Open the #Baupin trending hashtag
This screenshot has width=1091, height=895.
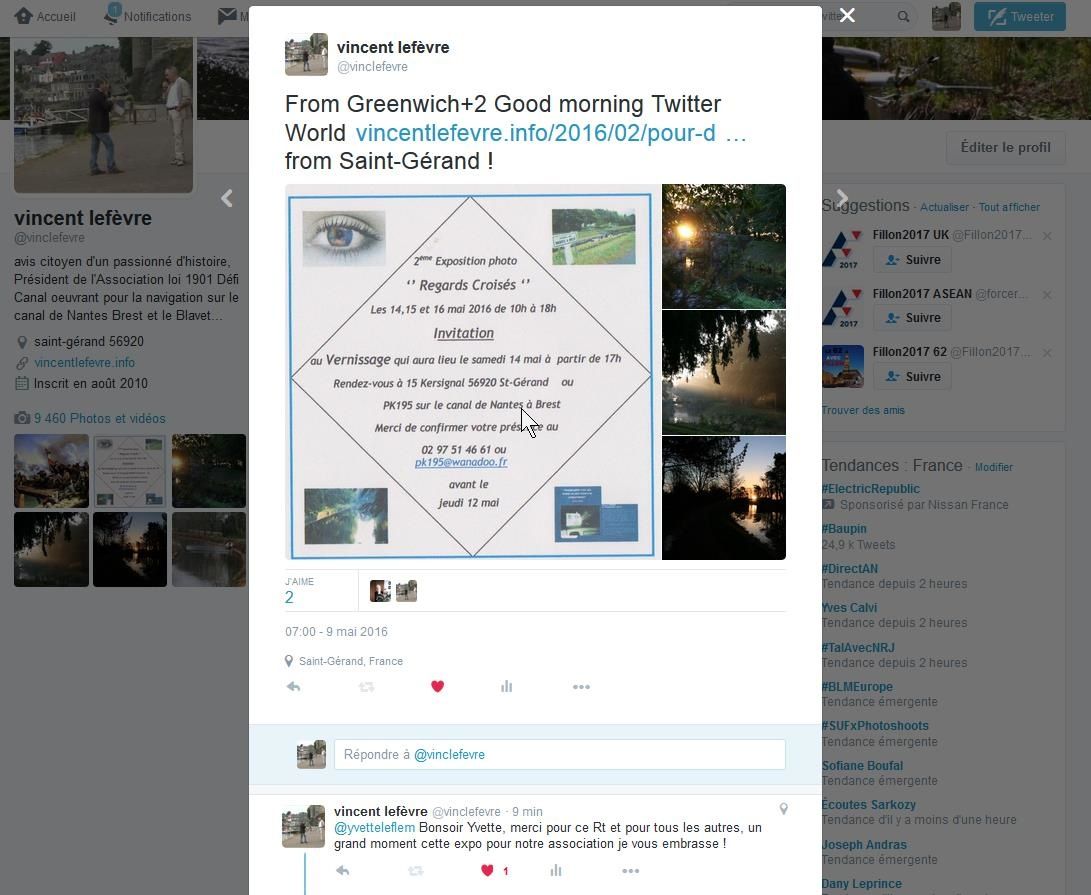pyautogui.click(x=844, y=529)
